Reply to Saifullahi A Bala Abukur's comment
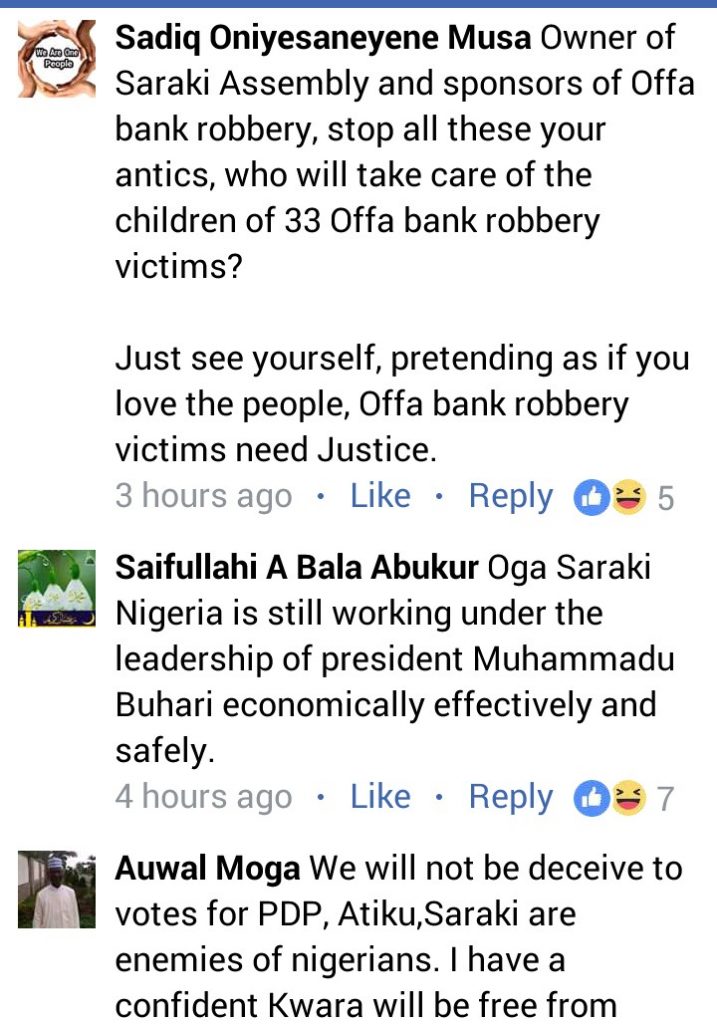 click(x=510, y=797)
